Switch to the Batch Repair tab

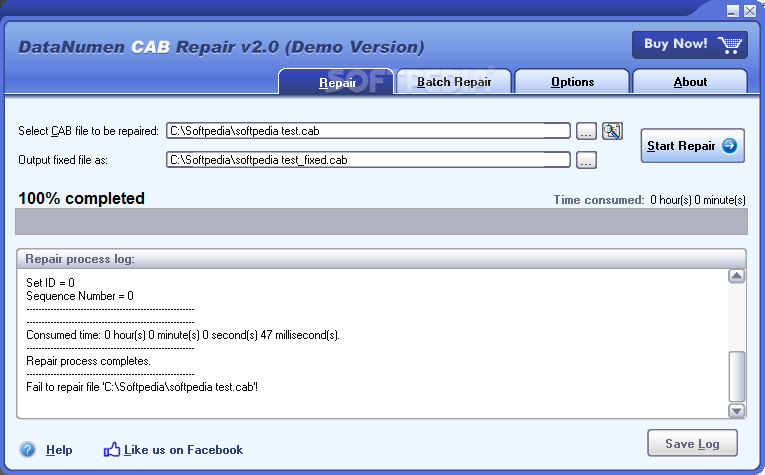coord(454,81)
